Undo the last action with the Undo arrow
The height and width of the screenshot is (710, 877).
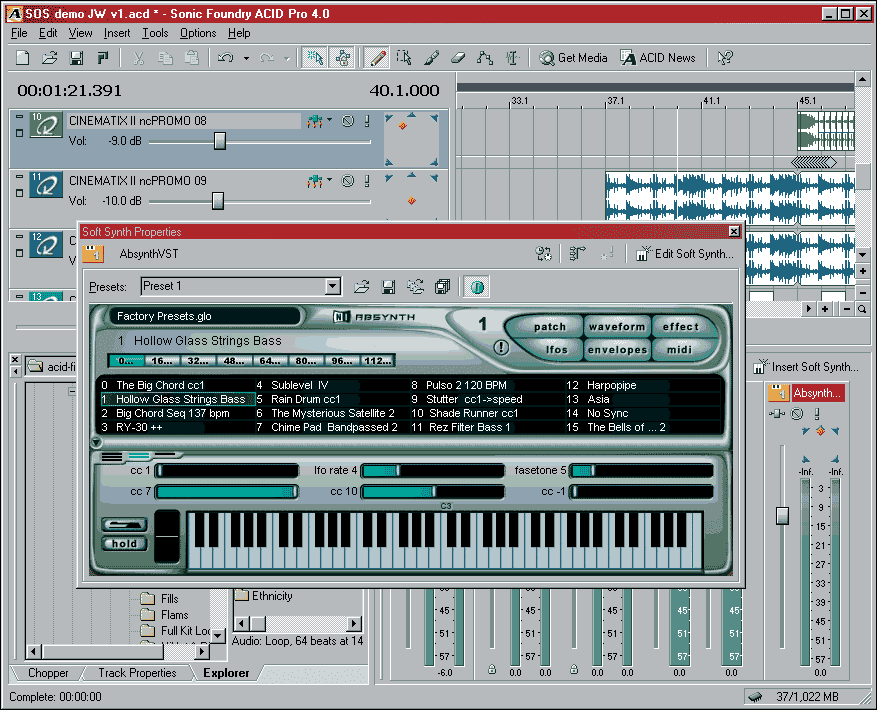[x=225, y=58]
